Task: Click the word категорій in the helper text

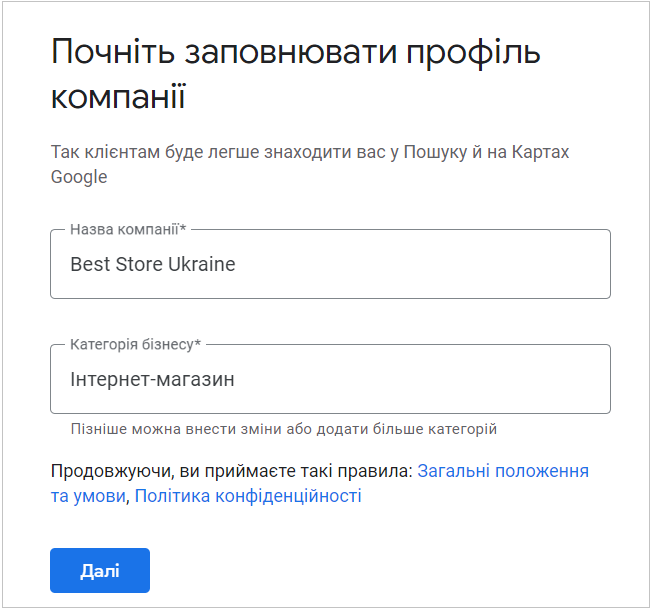Action: (462, 429)
